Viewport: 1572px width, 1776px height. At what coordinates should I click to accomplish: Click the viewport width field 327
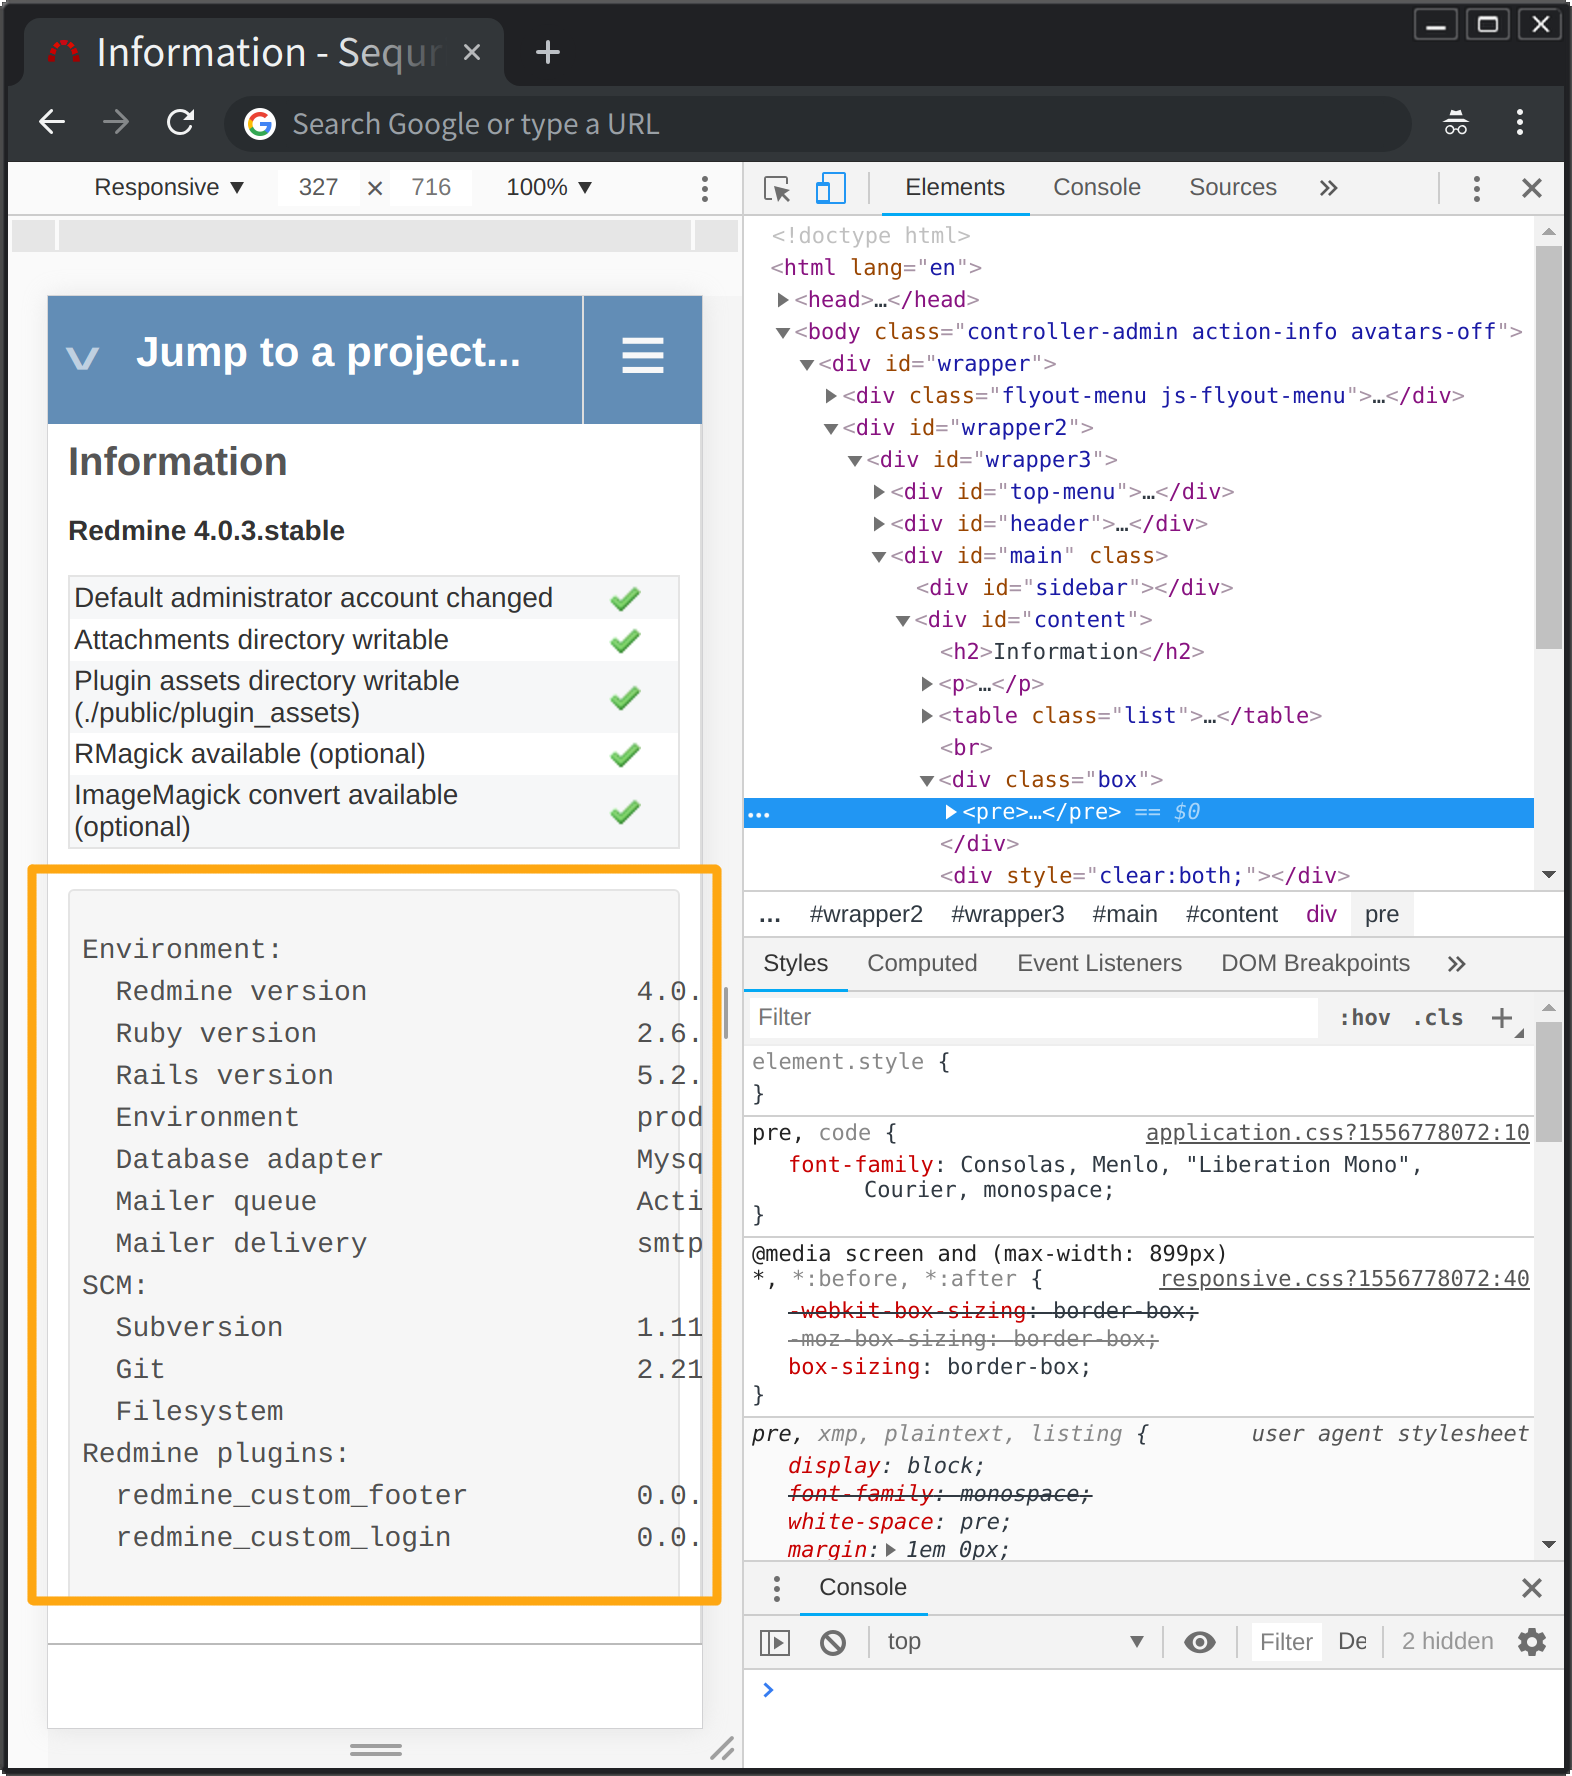pyautogui.click(x=318, y=188)
